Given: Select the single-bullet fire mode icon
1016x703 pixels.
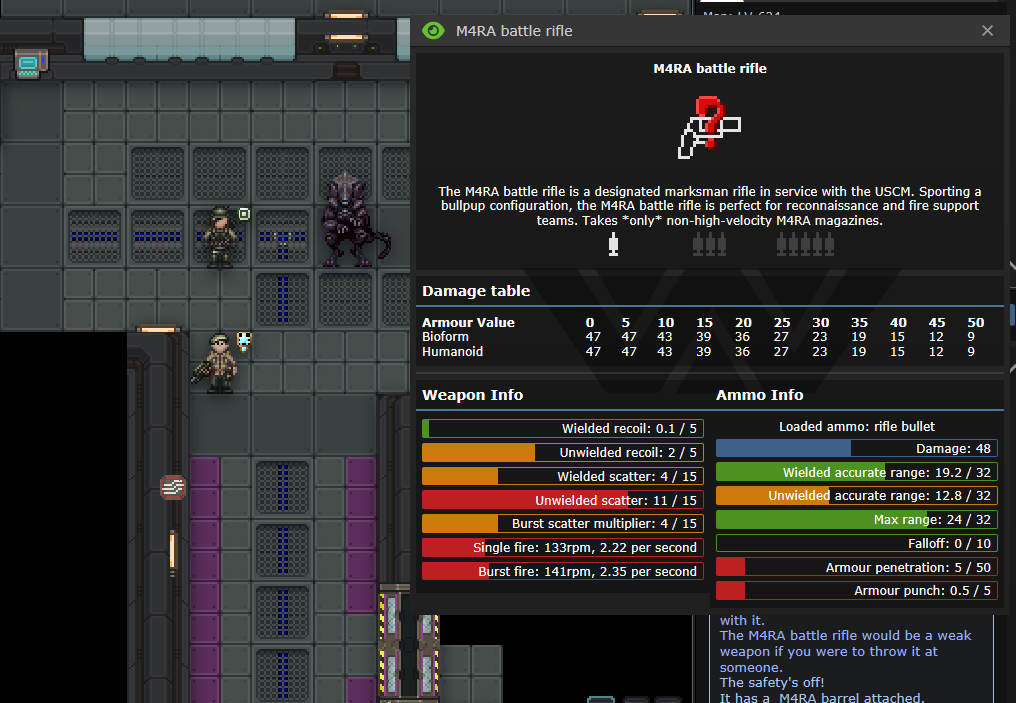Looking at the screenshot, I should [614, 244].
